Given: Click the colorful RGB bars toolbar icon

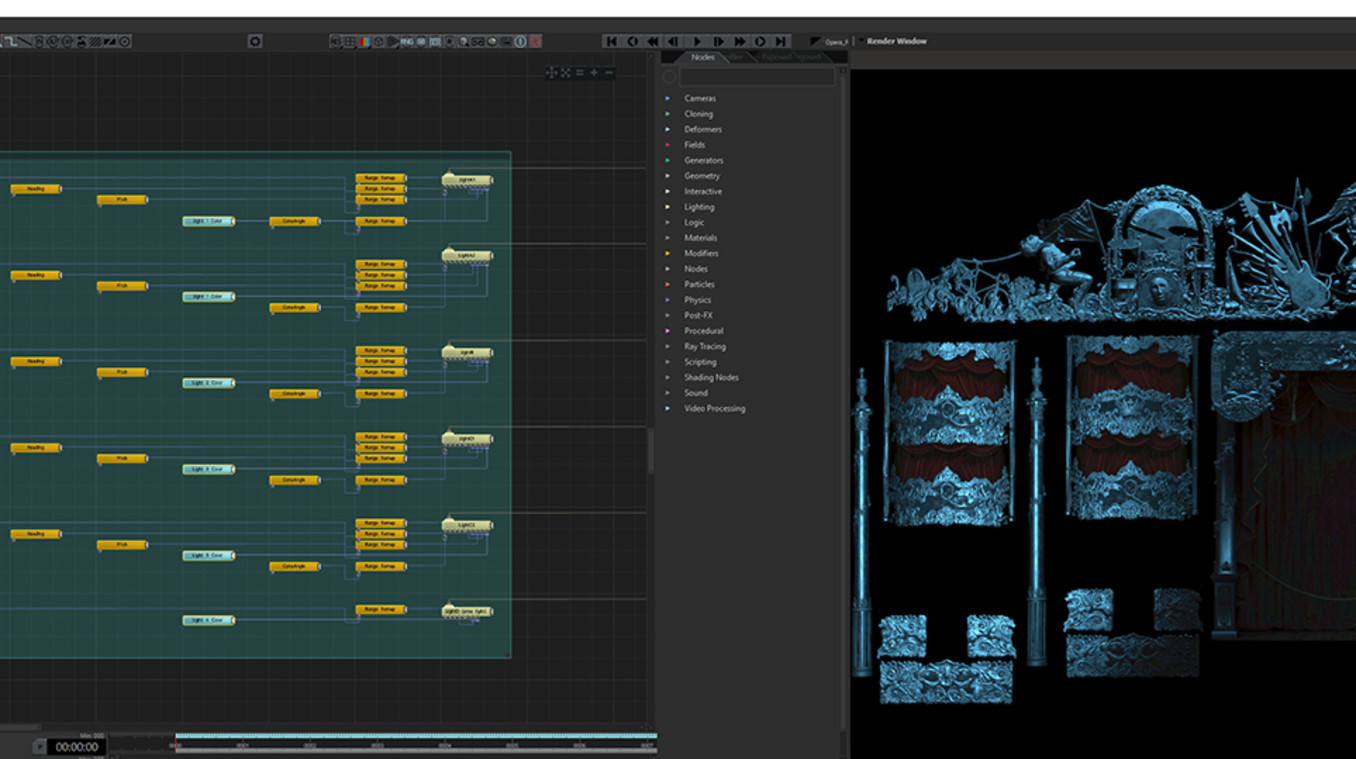Looking at the screenshot, I should pyautogui.click(x=364, y=41).
